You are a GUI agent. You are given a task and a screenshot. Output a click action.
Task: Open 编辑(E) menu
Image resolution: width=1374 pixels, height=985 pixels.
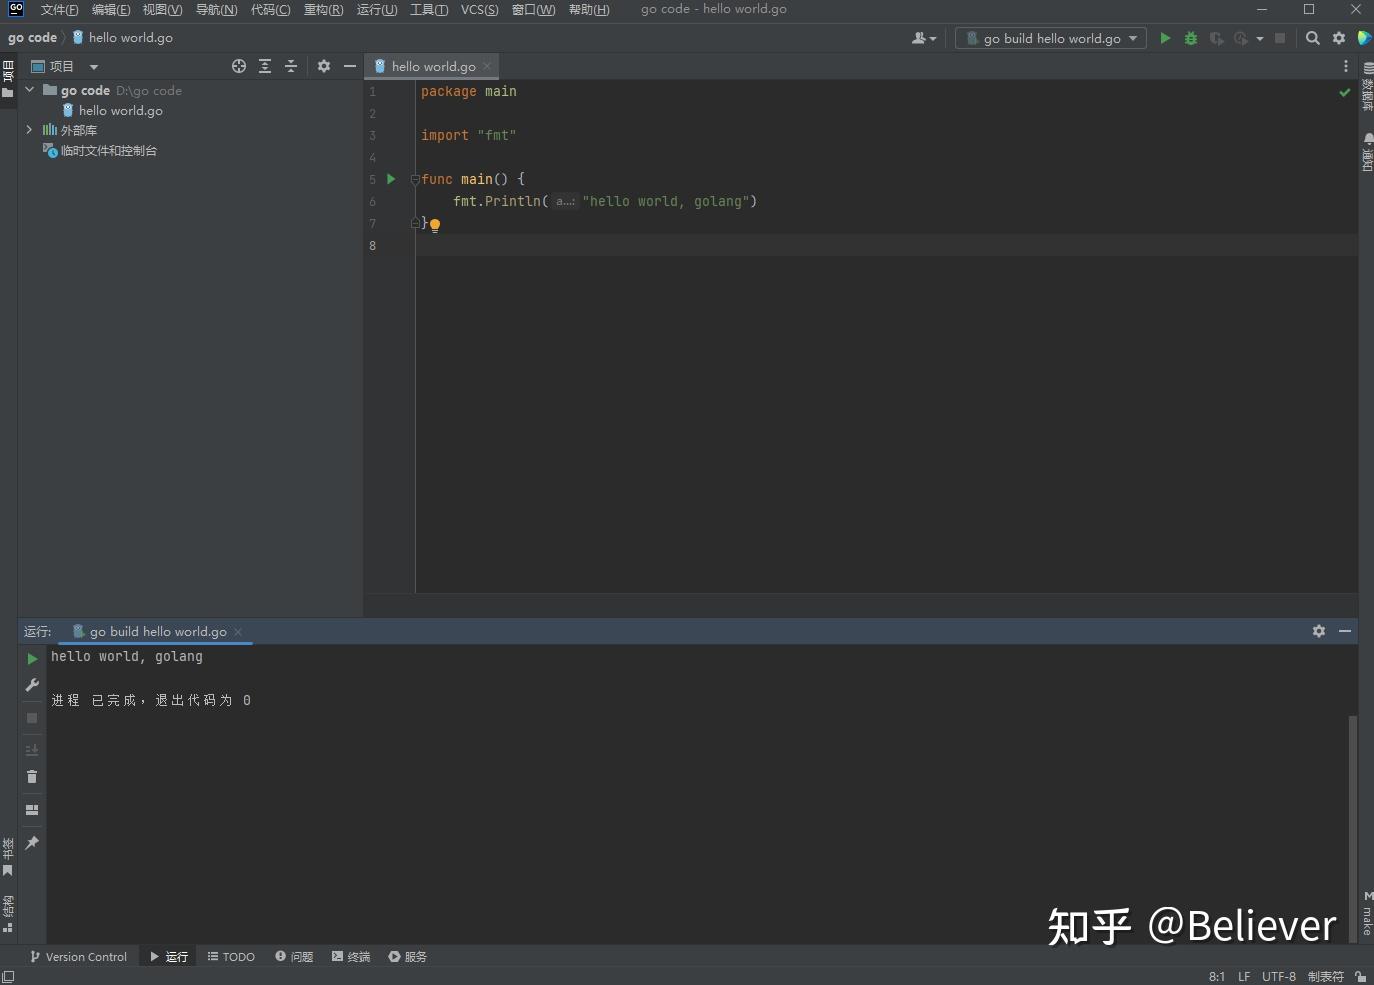[x=110, y=9]
